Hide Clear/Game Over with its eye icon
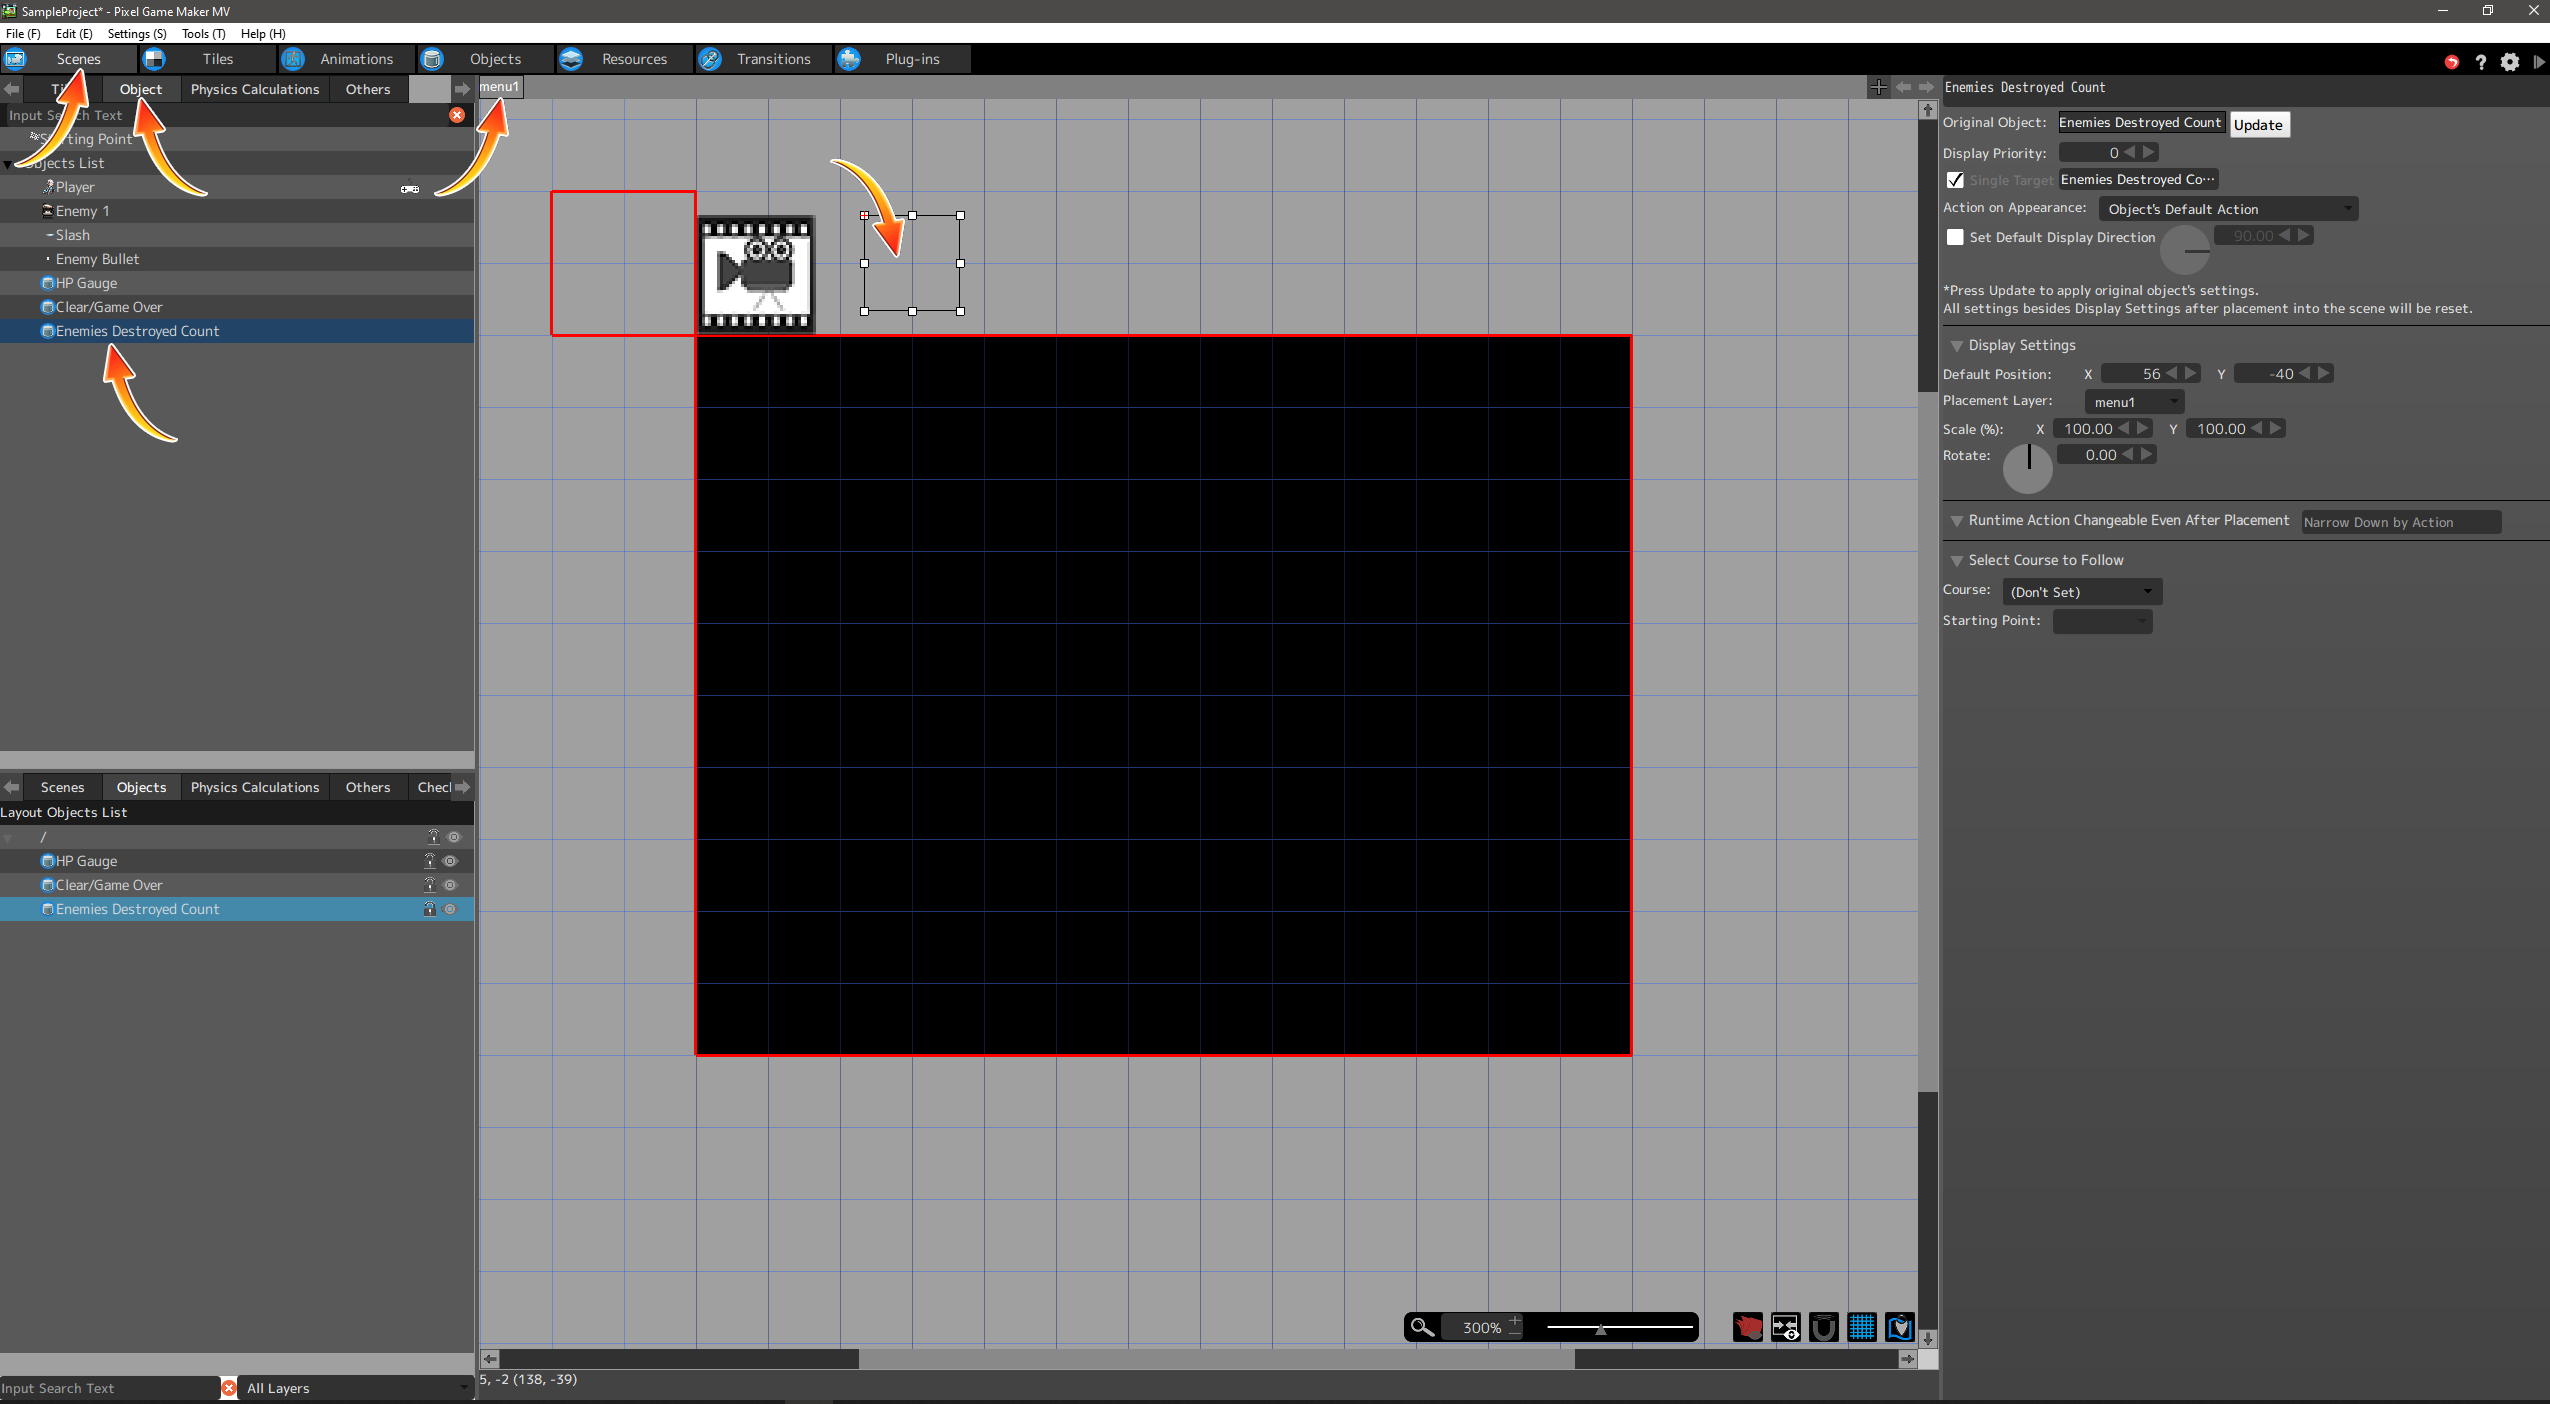This screenshot has width=2550, height=1404. (450, 885)
